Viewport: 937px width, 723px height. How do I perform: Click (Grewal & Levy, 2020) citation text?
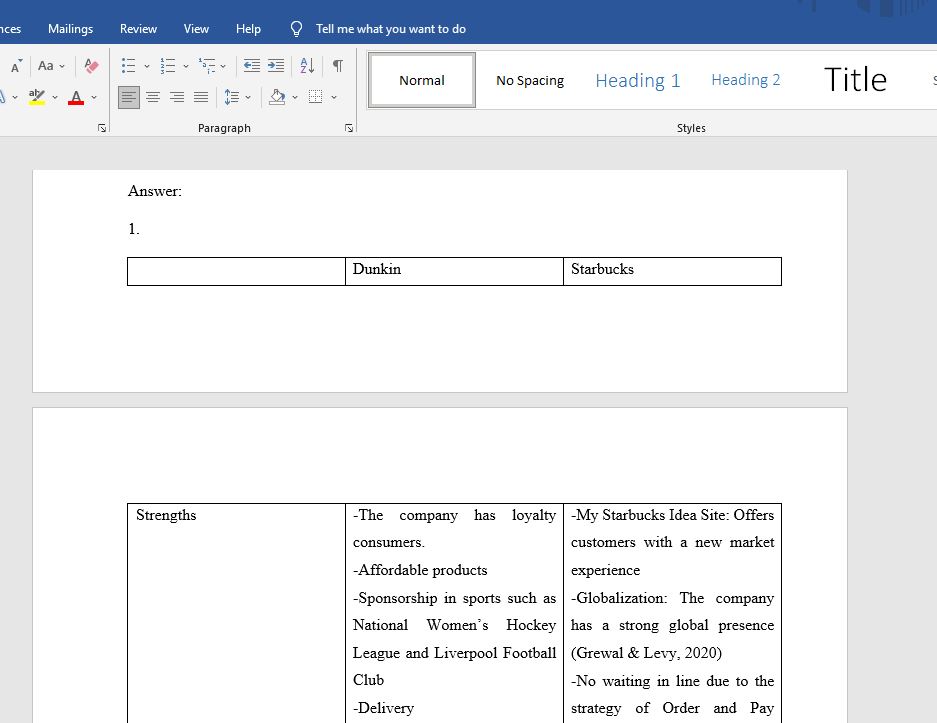646,653
